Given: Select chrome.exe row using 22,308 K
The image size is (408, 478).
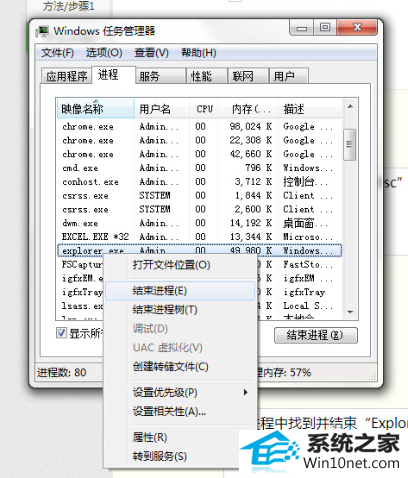Looking at the screenshot, I should pos(199,140).
